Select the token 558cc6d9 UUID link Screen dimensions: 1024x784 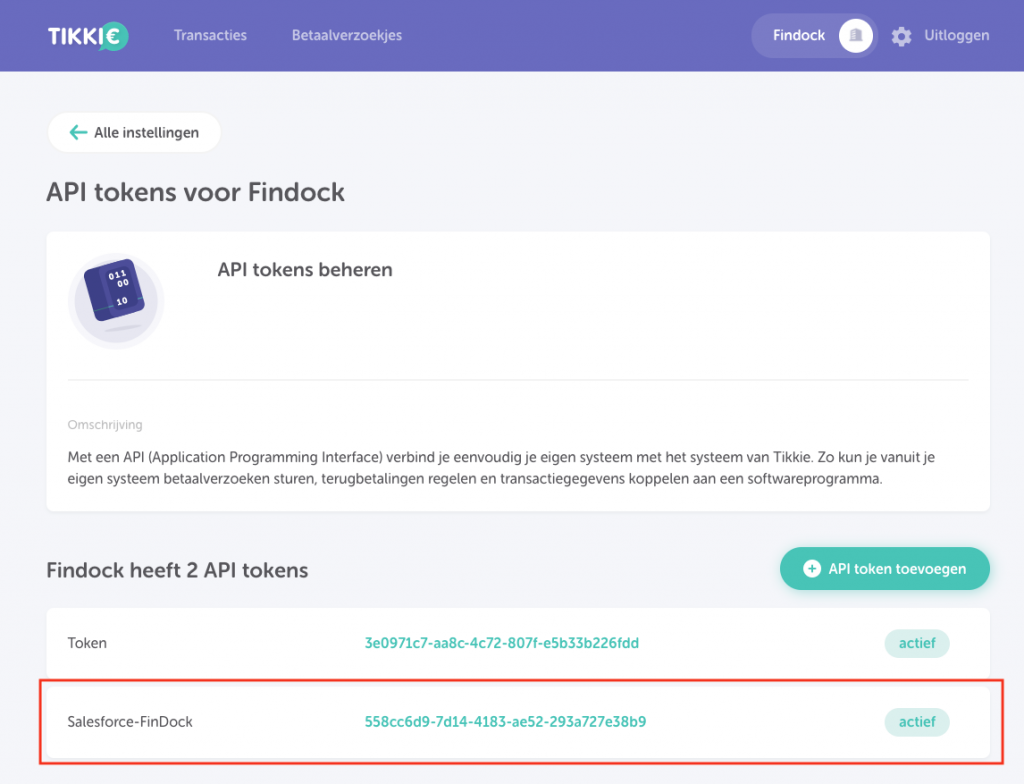click(505, 721)
